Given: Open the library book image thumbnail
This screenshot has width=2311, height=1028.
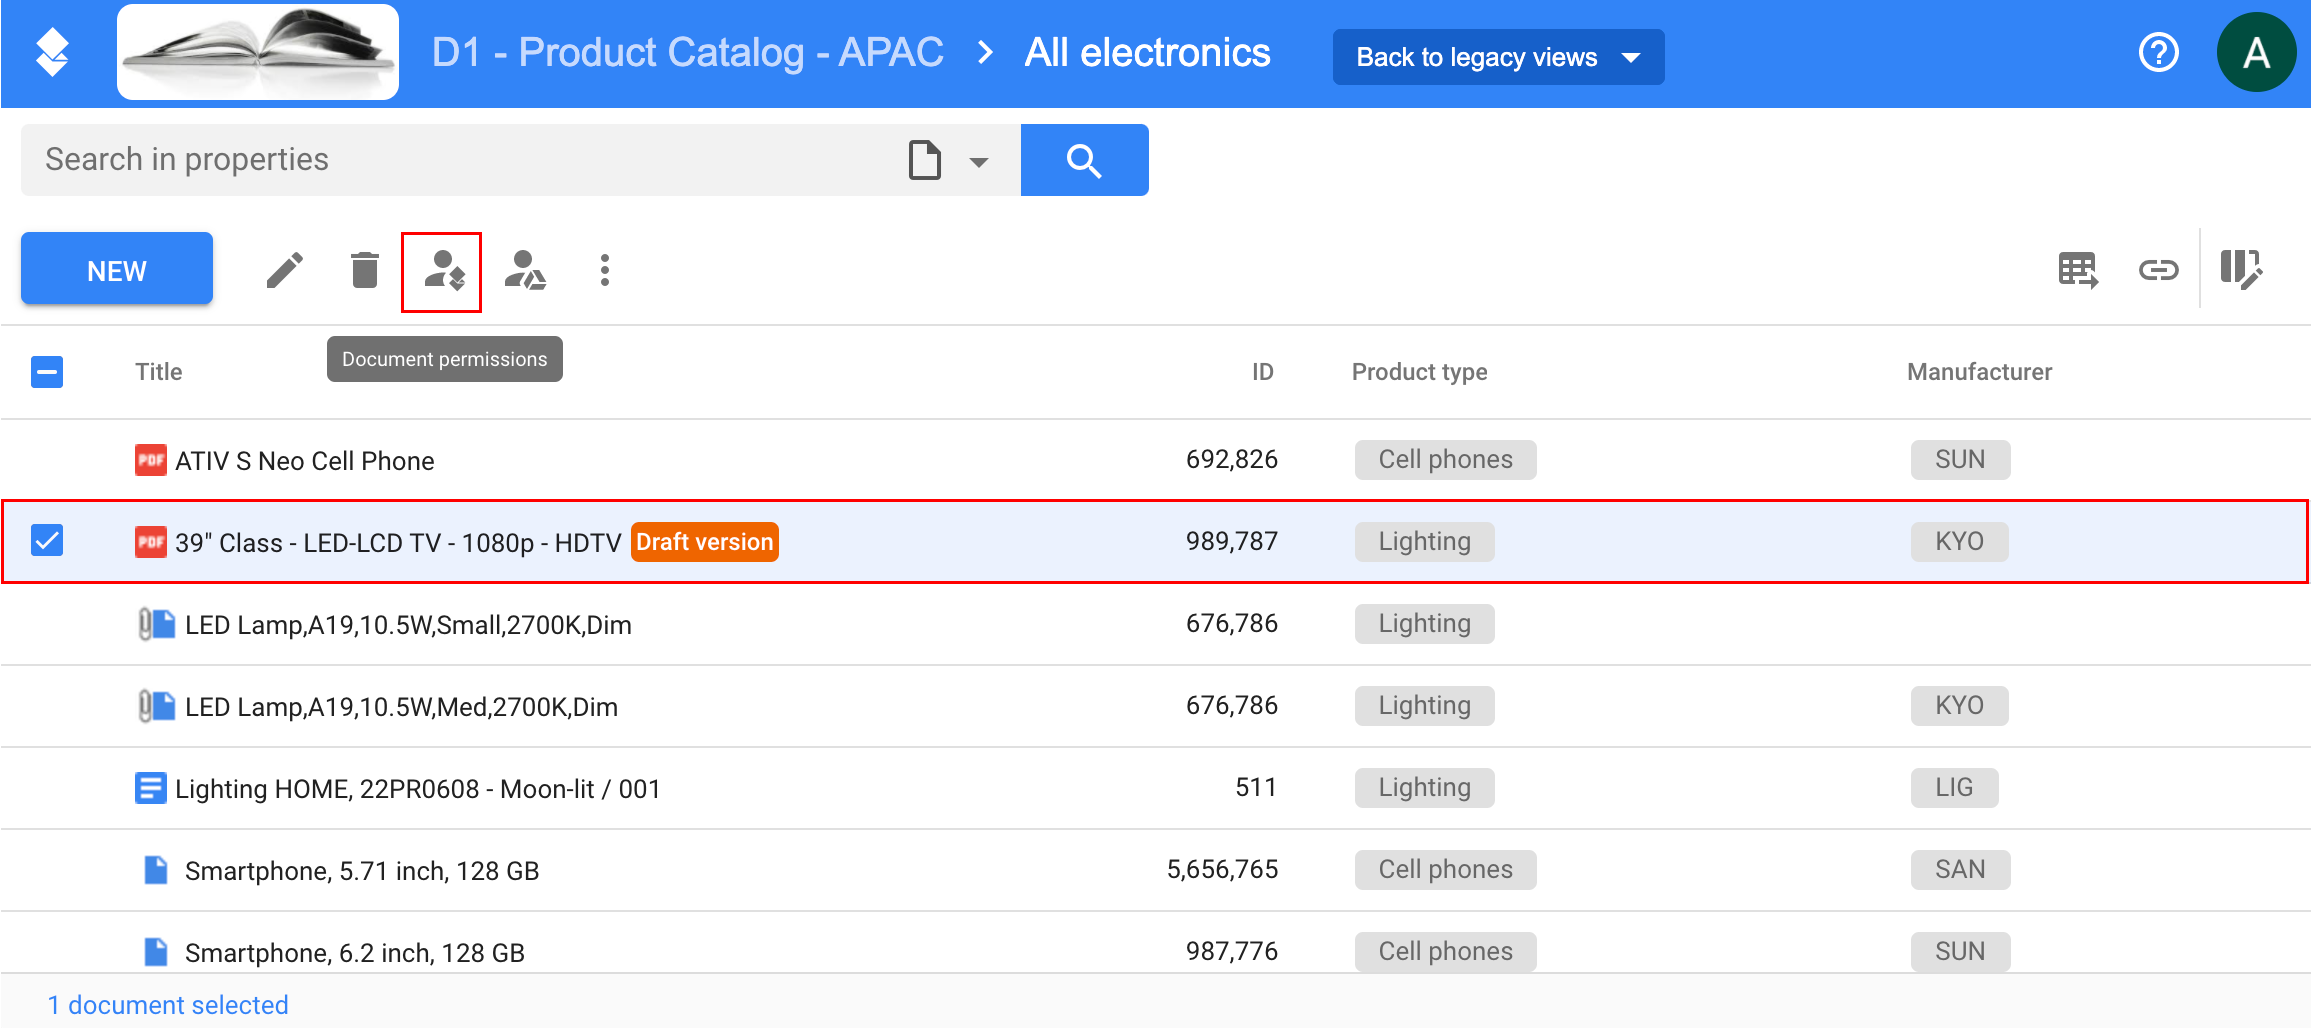Looking at the screenshot, I should pos(258,52).
